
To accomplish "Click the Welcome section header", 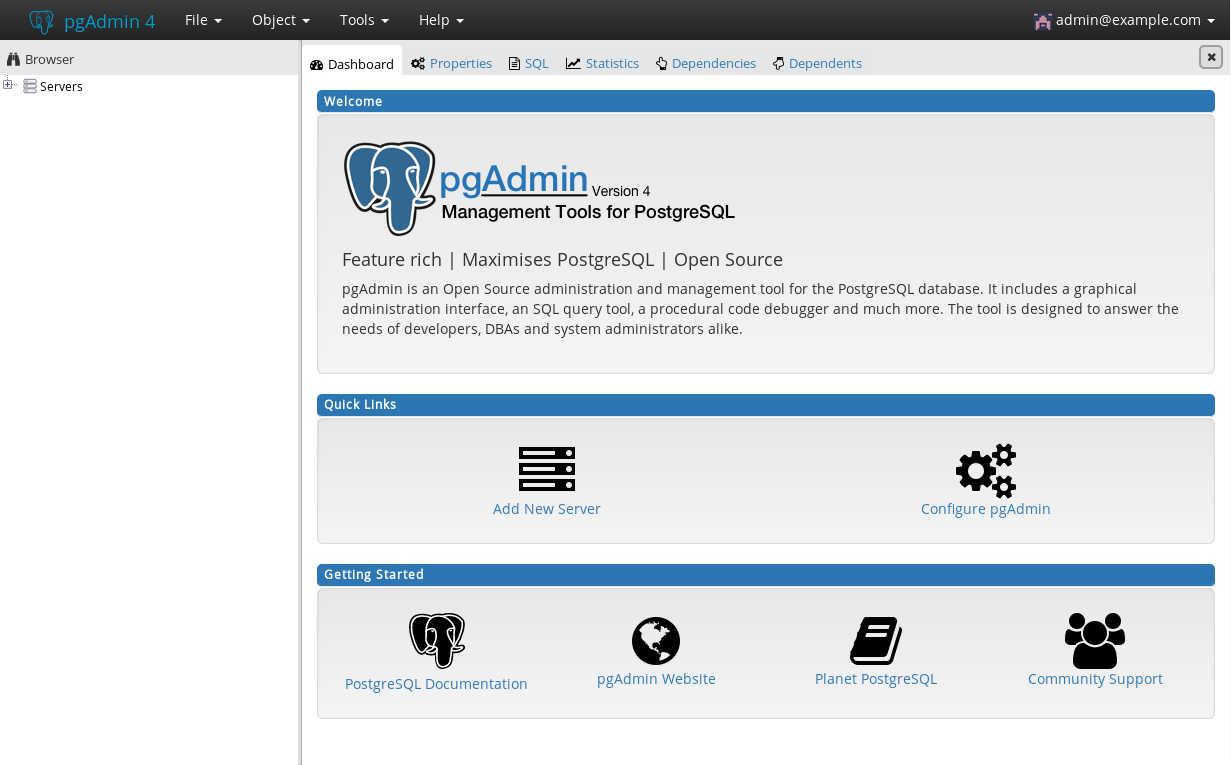I will tap(766, 101).
